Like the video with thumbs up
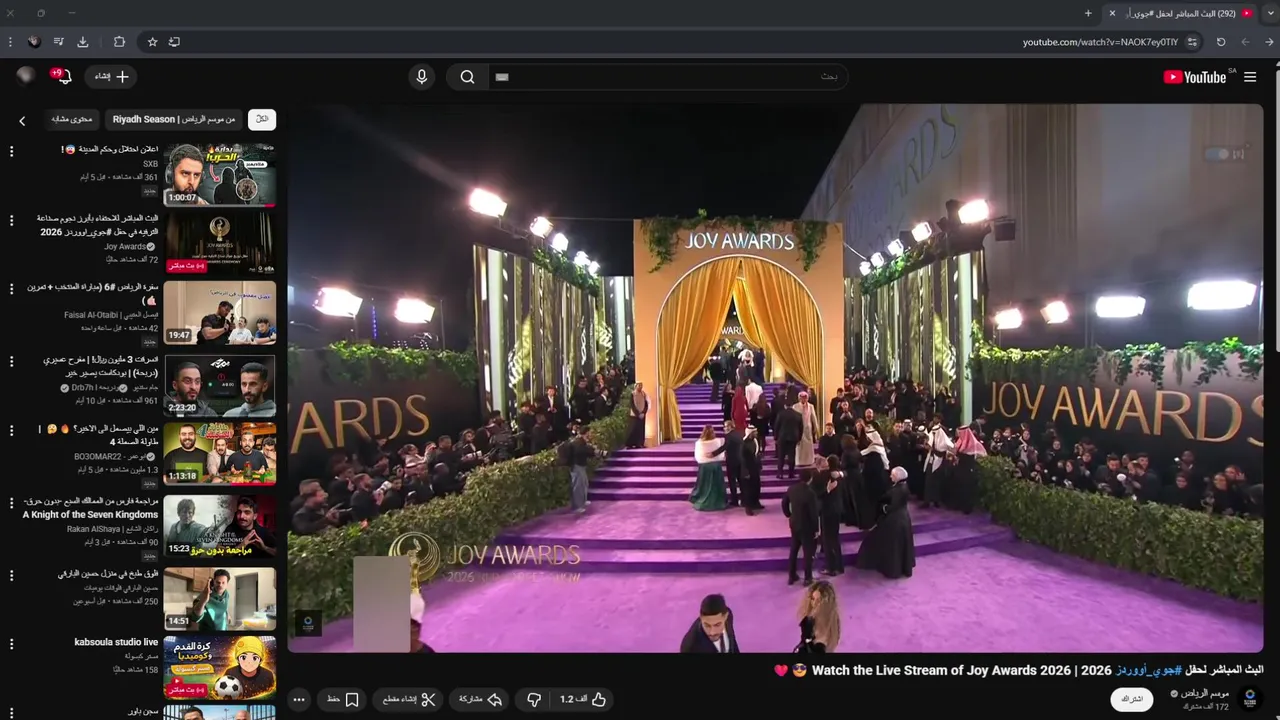This screenshot has width=1280, height=720. (x=584, y=700)
